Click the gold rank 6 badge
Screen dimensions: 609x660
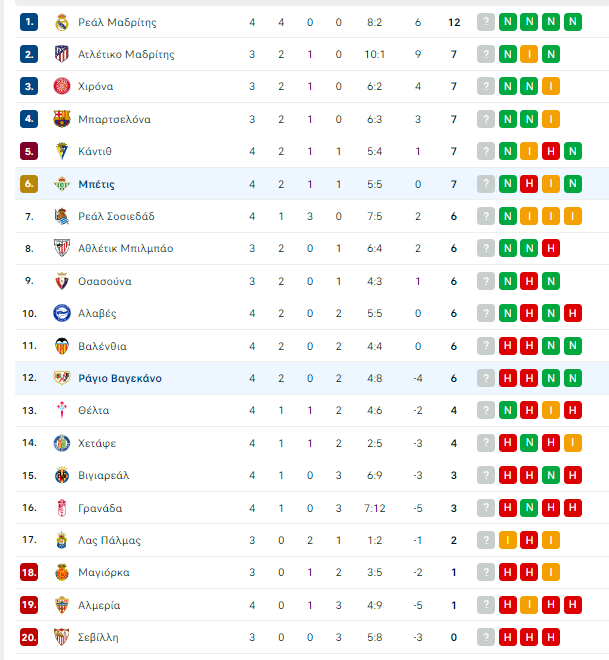[29, 184]
